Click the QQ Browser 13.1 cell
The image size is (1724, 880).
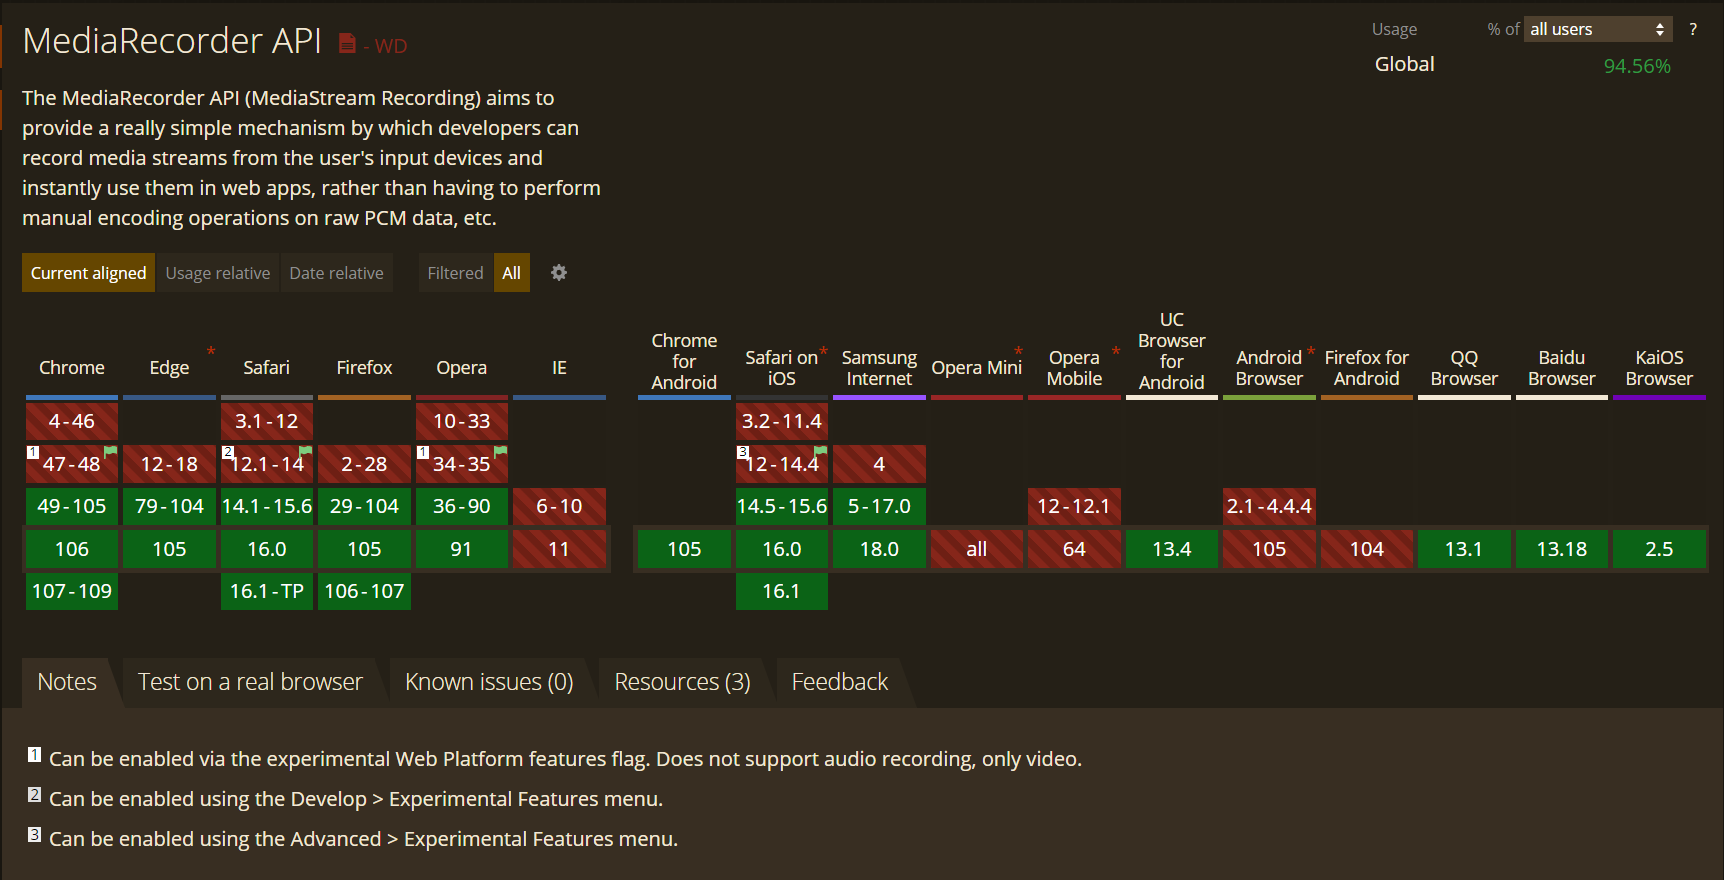tap(1464, 549)
